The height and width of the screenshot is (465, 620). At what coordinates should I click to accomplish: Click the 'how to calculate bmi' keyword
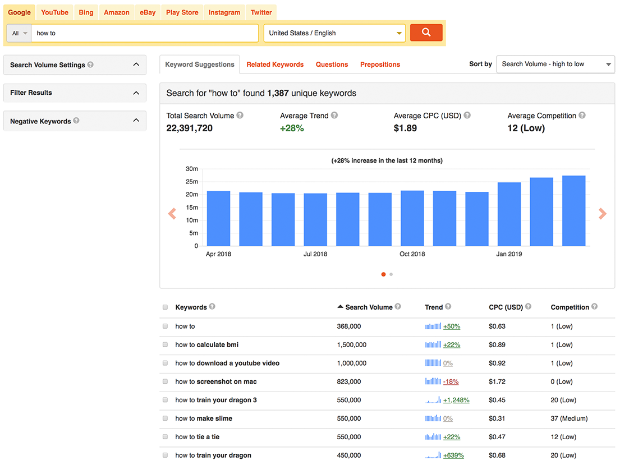click(x=207, y=344)
